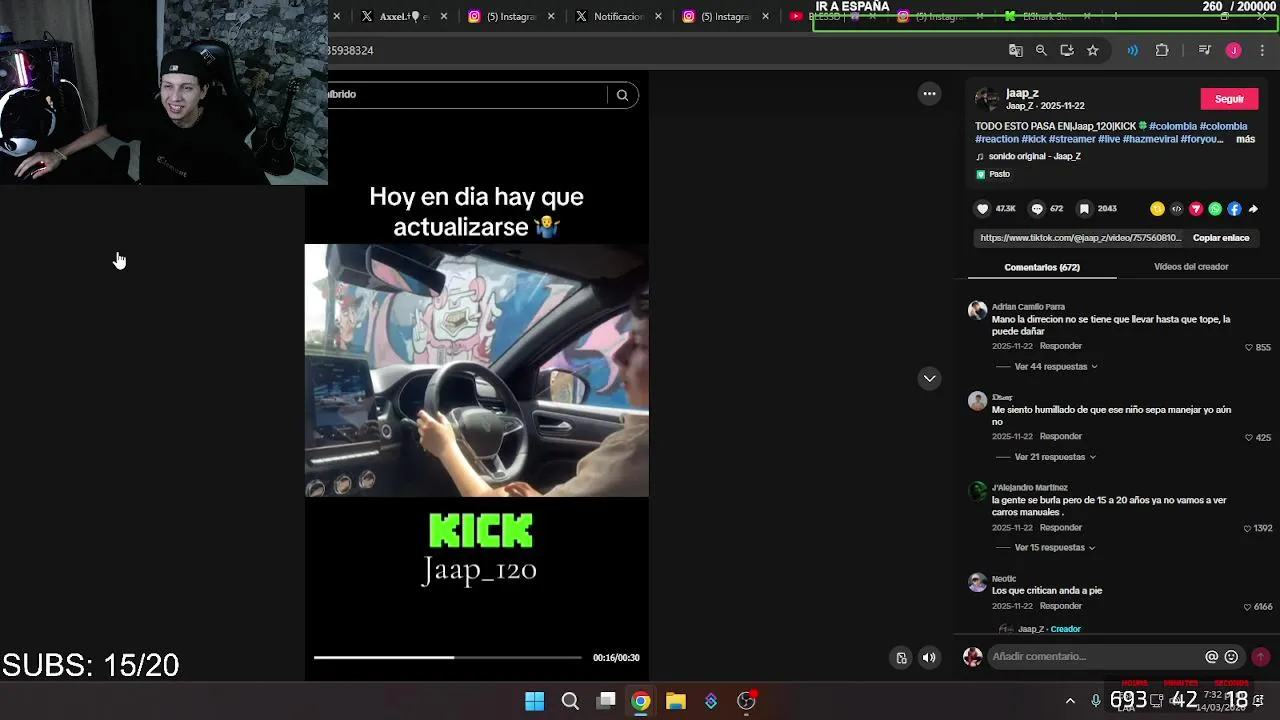Close the X Notificaciones browser tab
1280x720 pixels.
coord(658,16)
